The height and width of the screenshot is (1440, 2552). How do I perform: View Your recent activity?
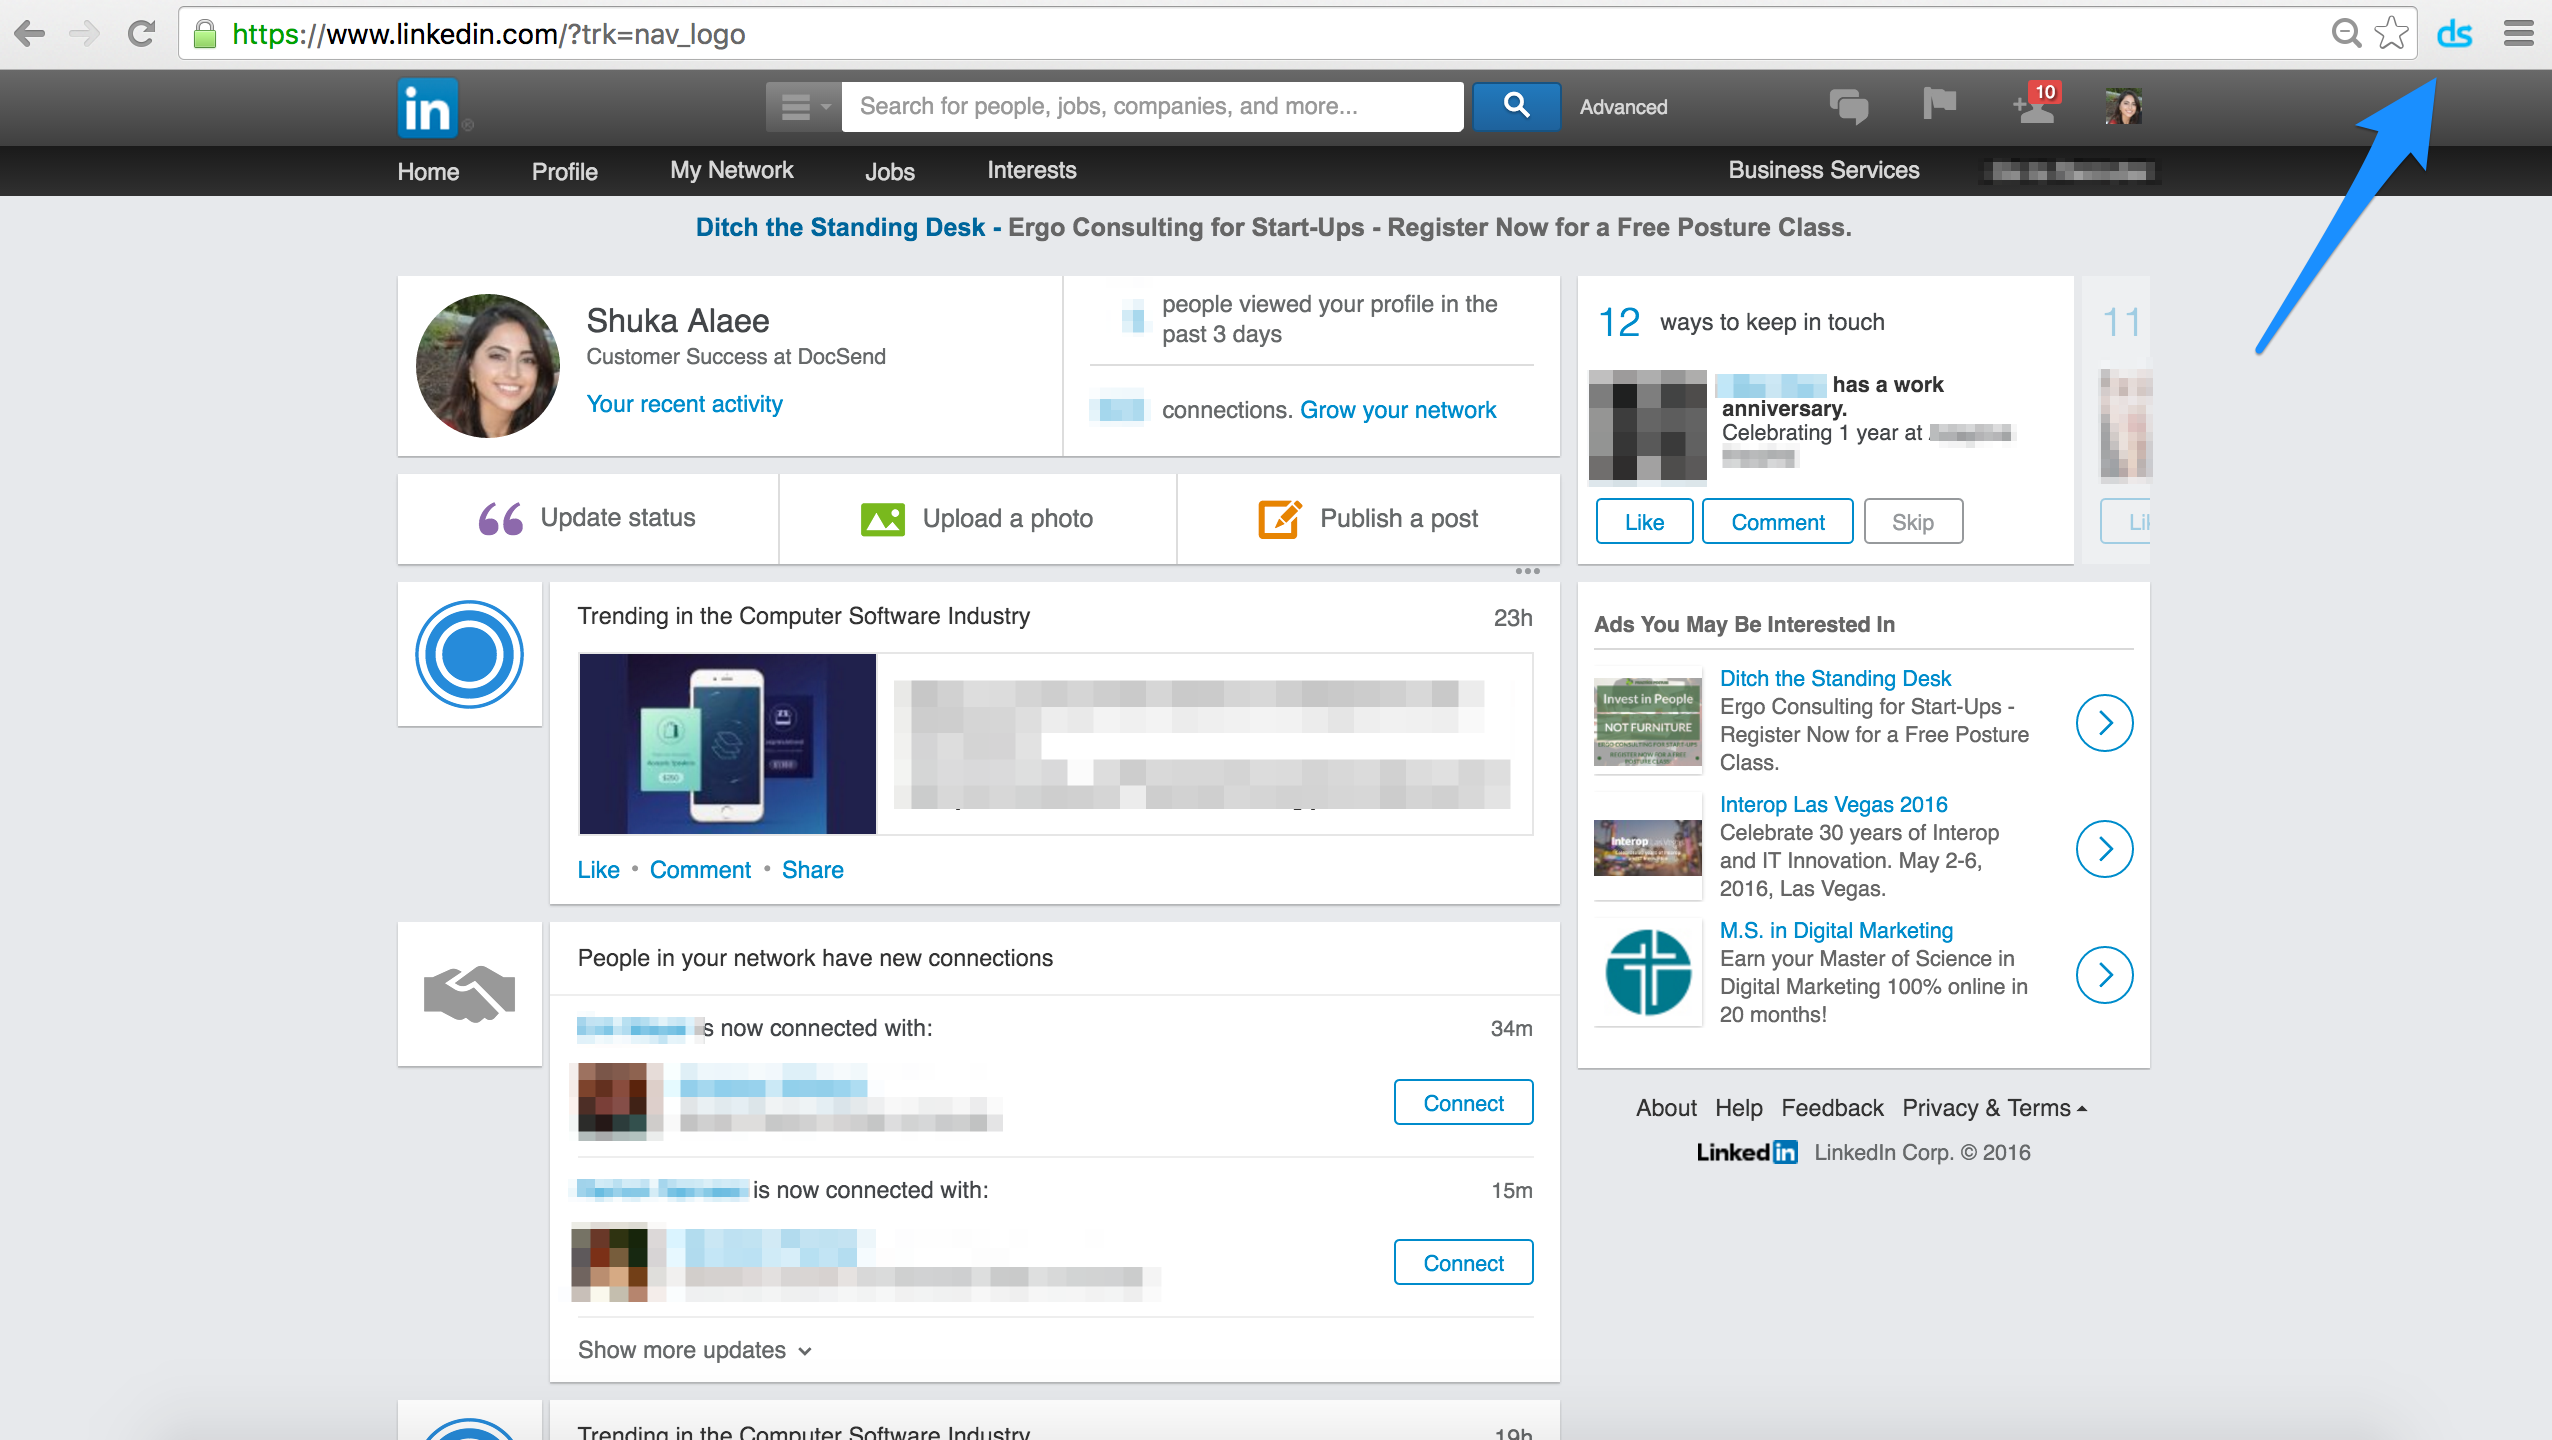pyautogui.click(x=684, y=404)
